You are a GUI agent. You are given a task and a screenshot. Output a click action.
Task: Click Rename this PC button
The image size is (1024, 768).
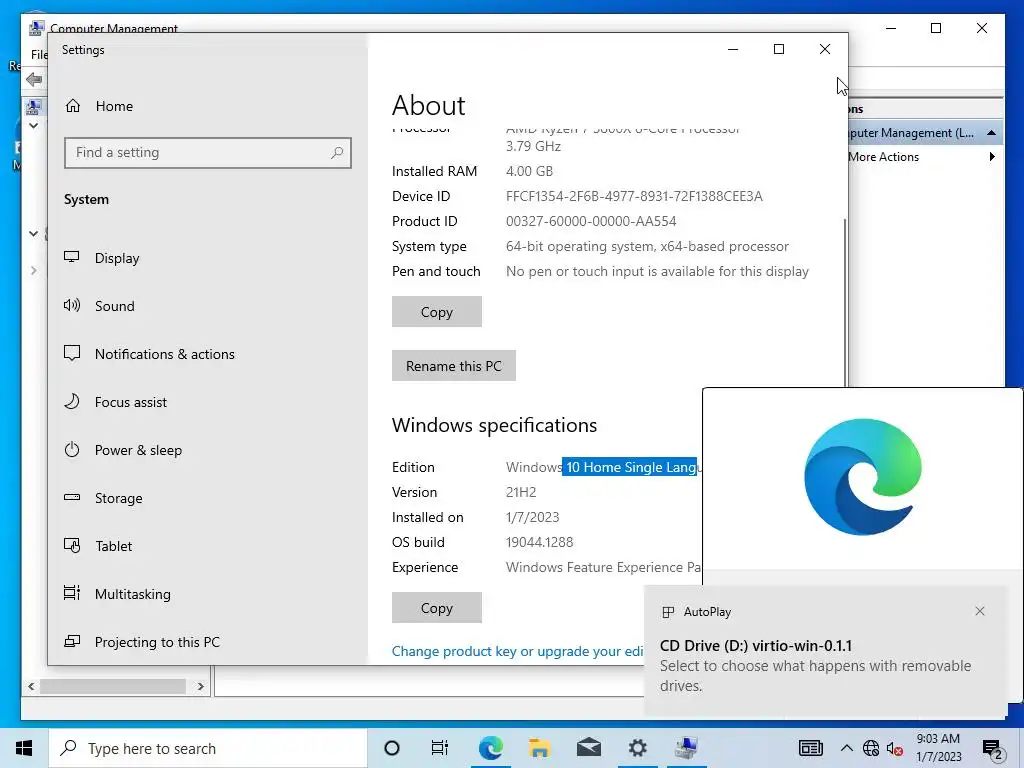453,366
